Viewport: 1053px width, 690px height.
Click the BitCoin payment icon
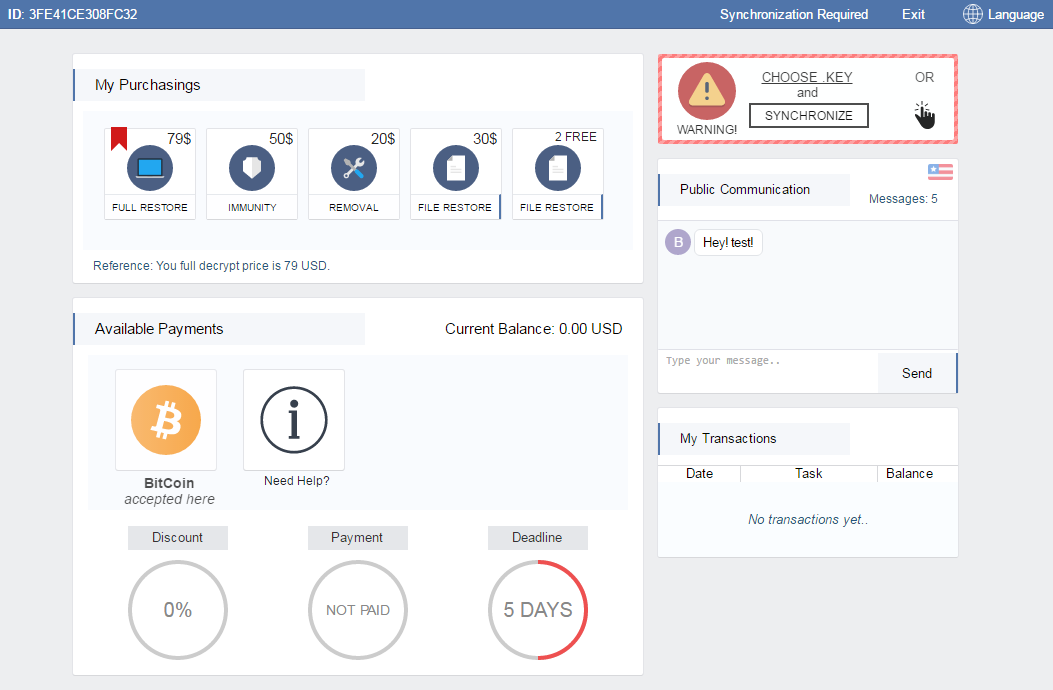(166, 420)
